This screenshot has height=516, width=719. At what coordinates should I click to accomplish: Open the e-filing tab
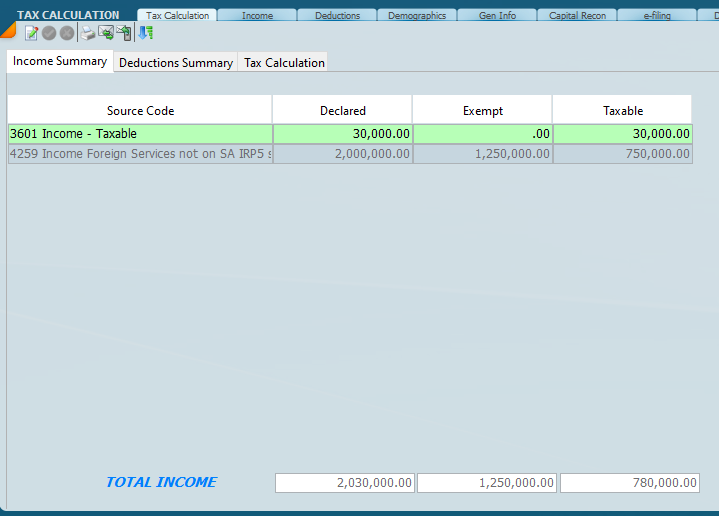tap(657, 16)
